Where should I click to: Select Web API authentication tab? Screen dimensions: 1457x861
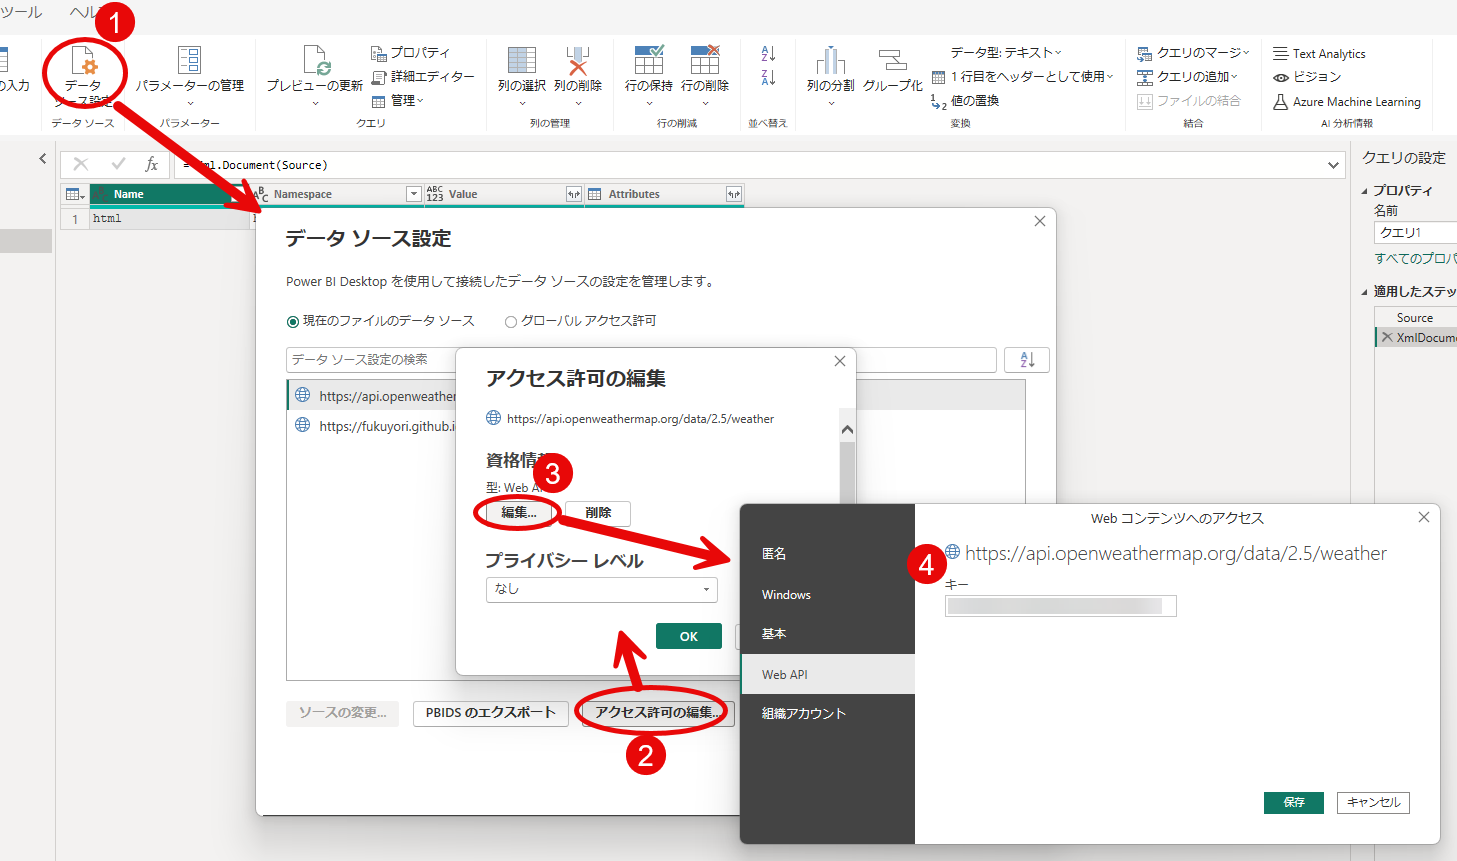[828, 674]
